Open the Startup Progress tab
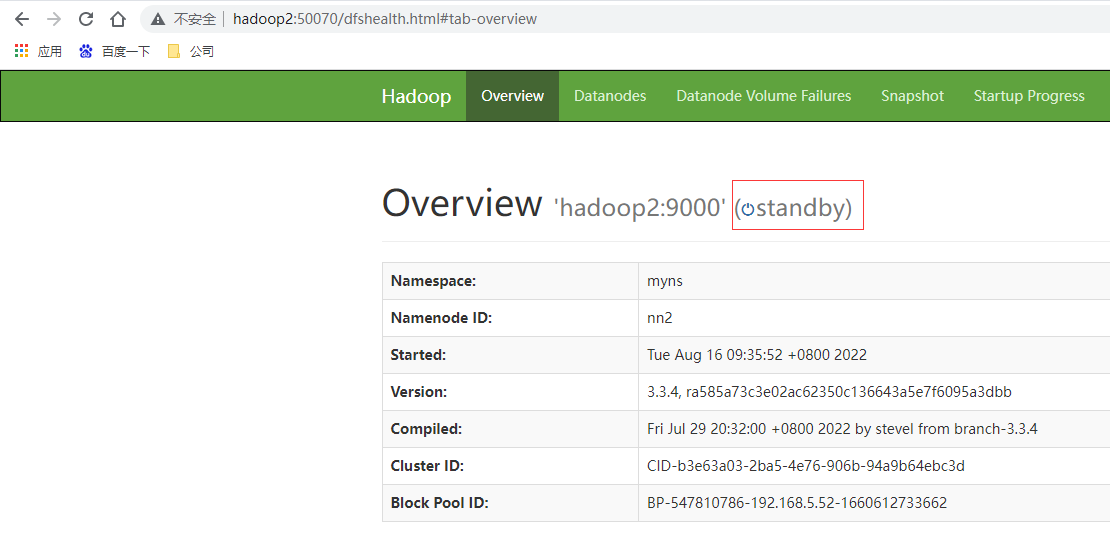1110x549 pixels. coord(1029,96)
